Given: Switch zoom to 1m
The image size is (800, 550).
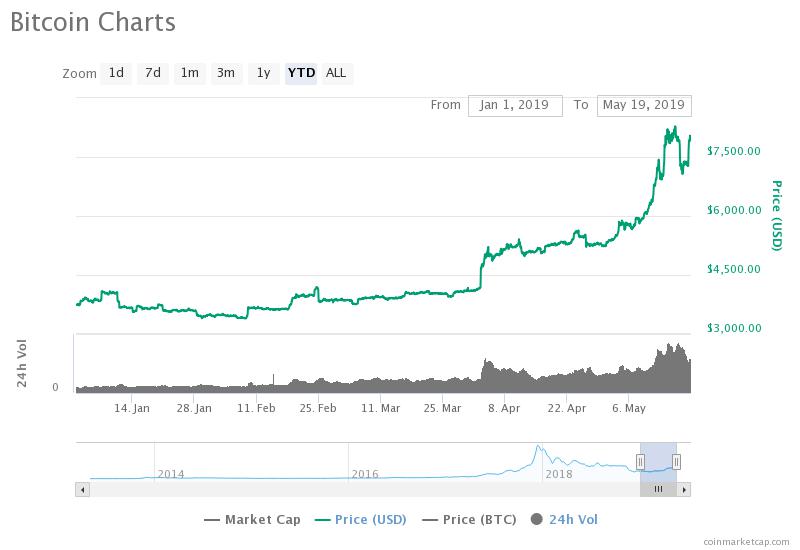Looking at the screenshot, I should click(189, 73).
